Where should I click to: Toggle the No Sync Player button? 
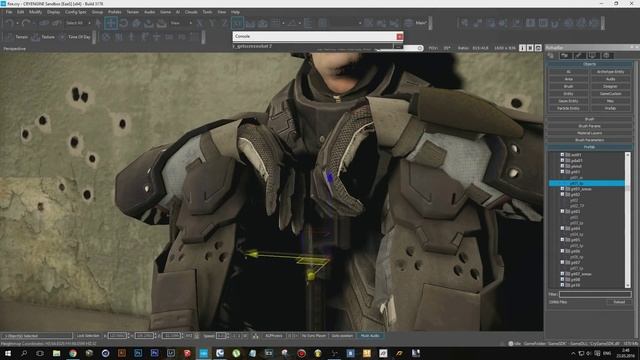(313, 336)
